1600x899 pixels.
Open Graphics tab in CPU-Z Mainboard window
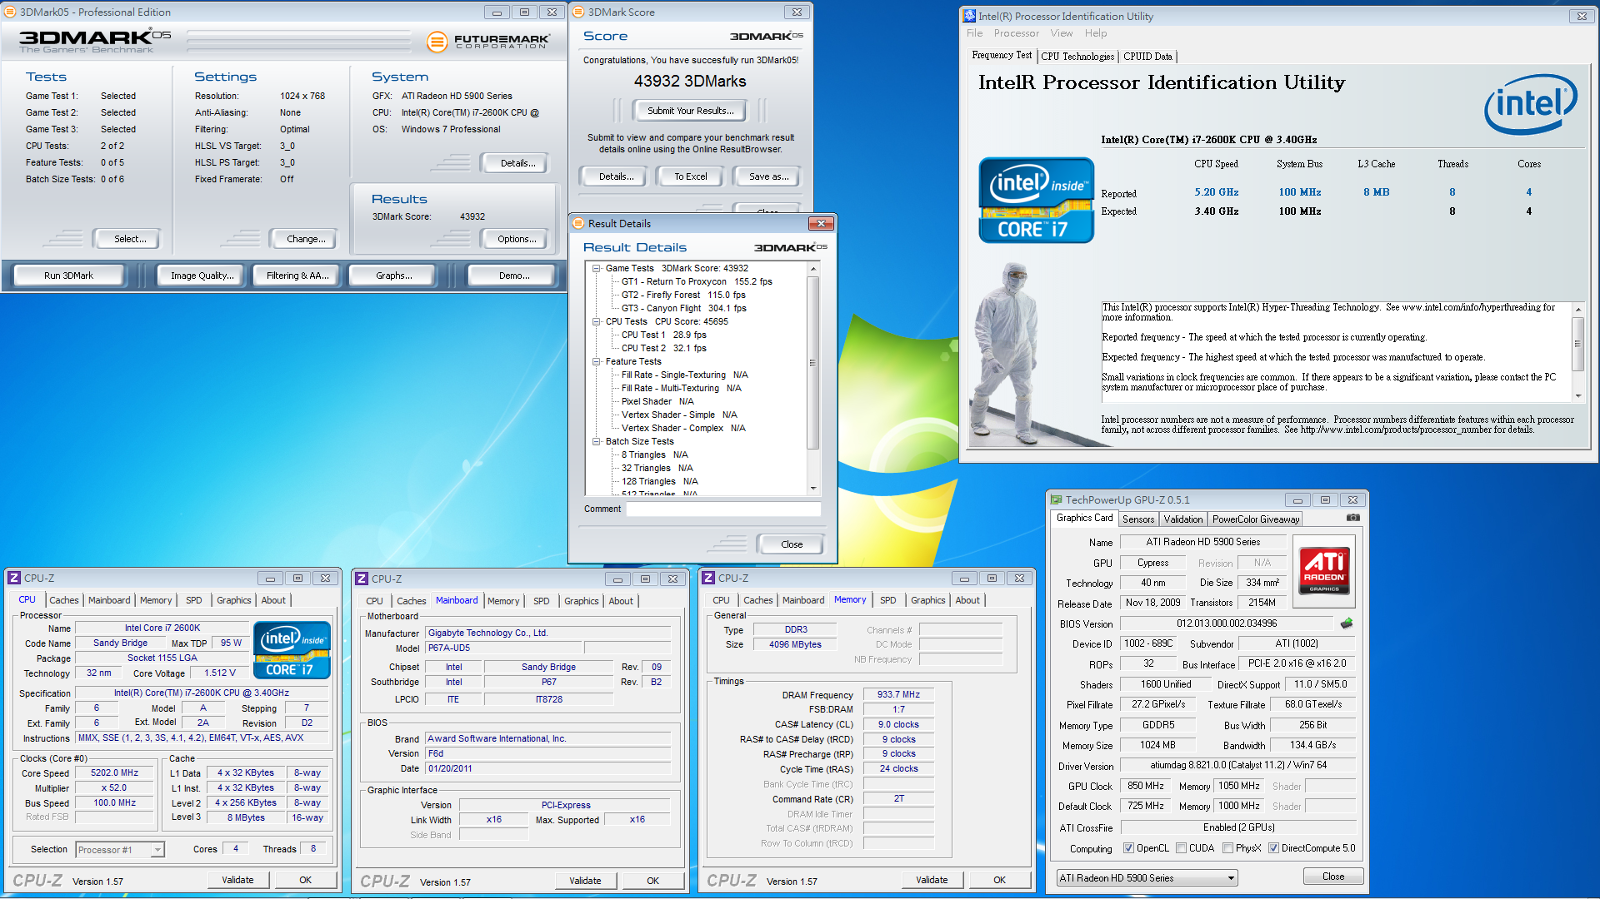tap(581, 601)
